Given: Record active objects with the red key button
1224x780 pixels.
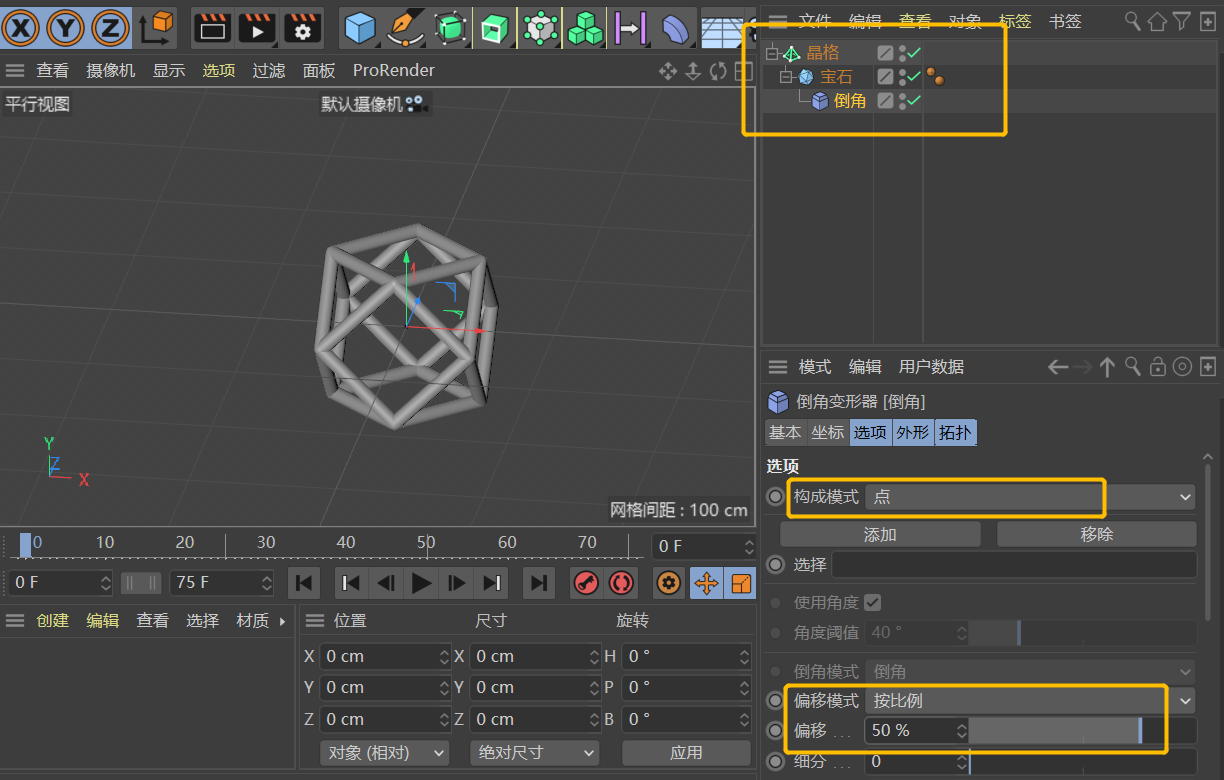Looking at the screenshot, I should pyautogui.click(x=586, y=582).
